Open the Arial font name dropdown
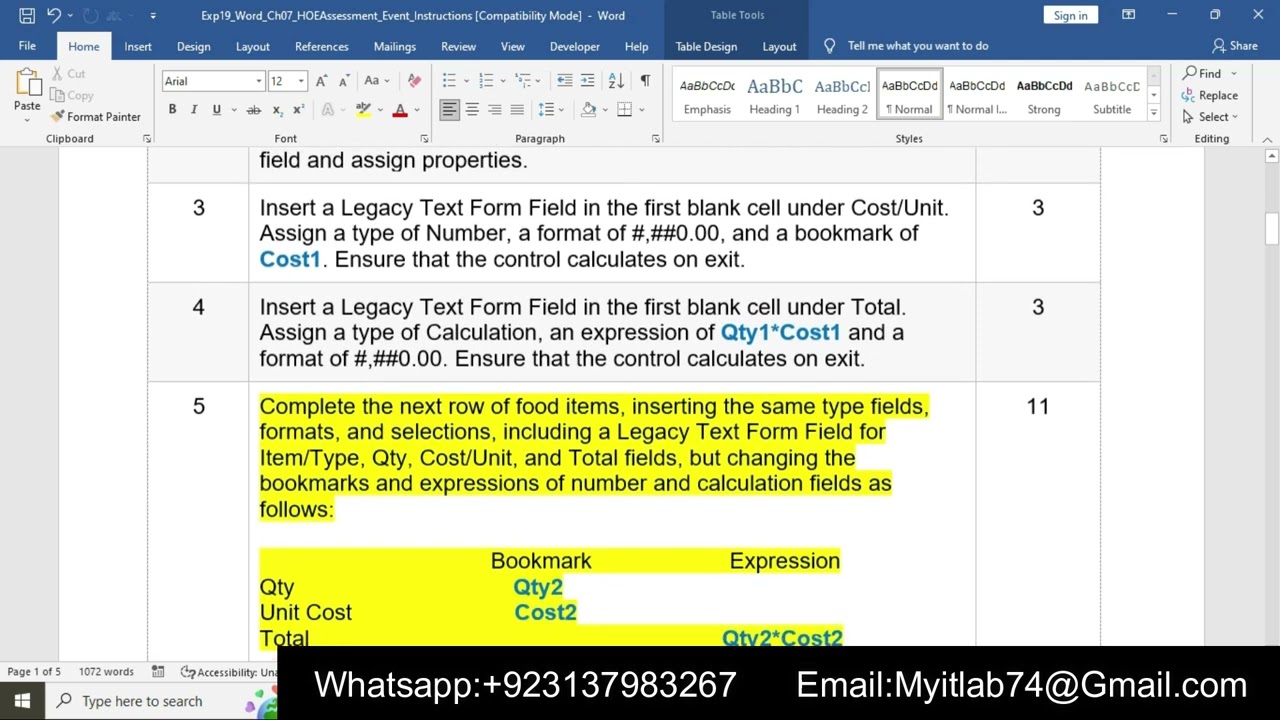 point(258,81)
